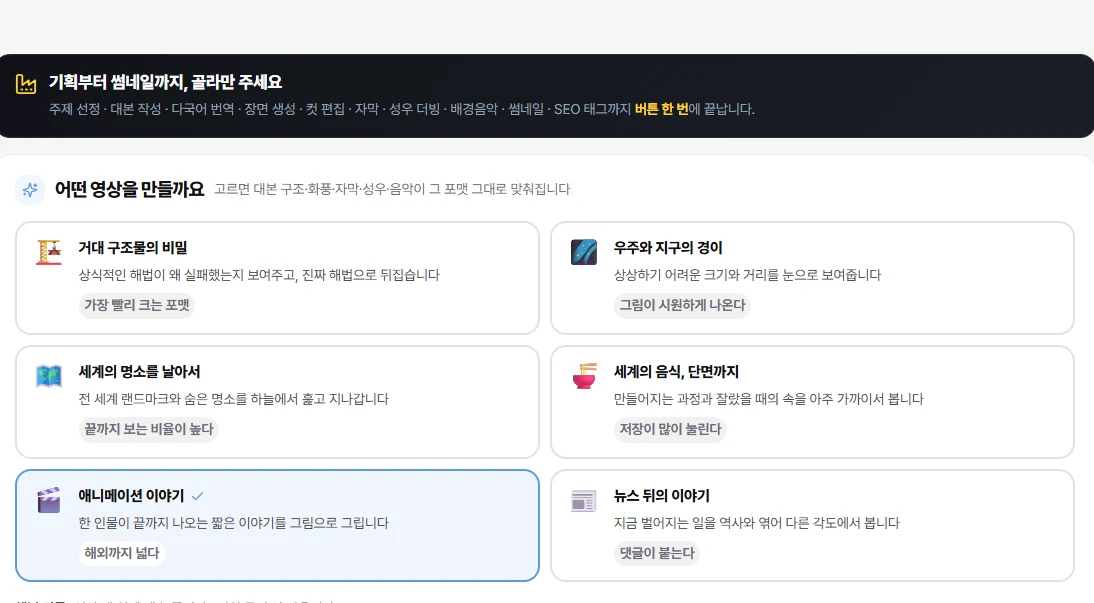Screen dimensions: 1094x603
Task: Select the 우주와 지구의 경이 format card
Action: pyautogui.click(x=812, y=278)
